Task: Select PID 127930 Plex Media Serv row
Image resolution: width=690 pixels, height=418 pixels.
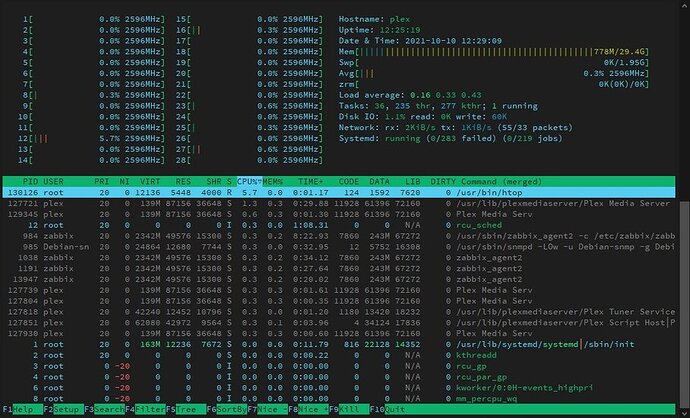Action: click(339, 334)
